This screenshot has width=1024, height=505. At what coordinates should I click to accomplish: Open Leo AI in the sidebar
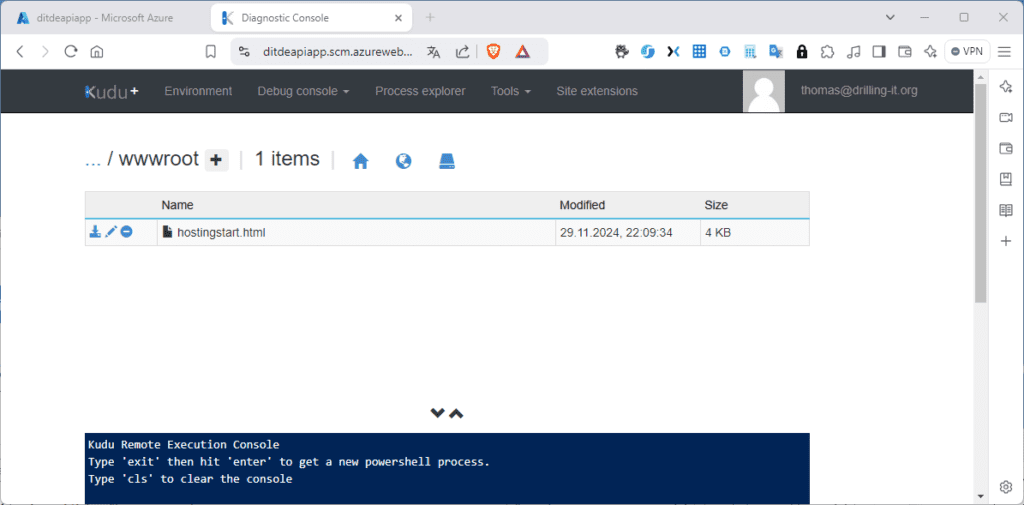click(x=1006, y=87)
